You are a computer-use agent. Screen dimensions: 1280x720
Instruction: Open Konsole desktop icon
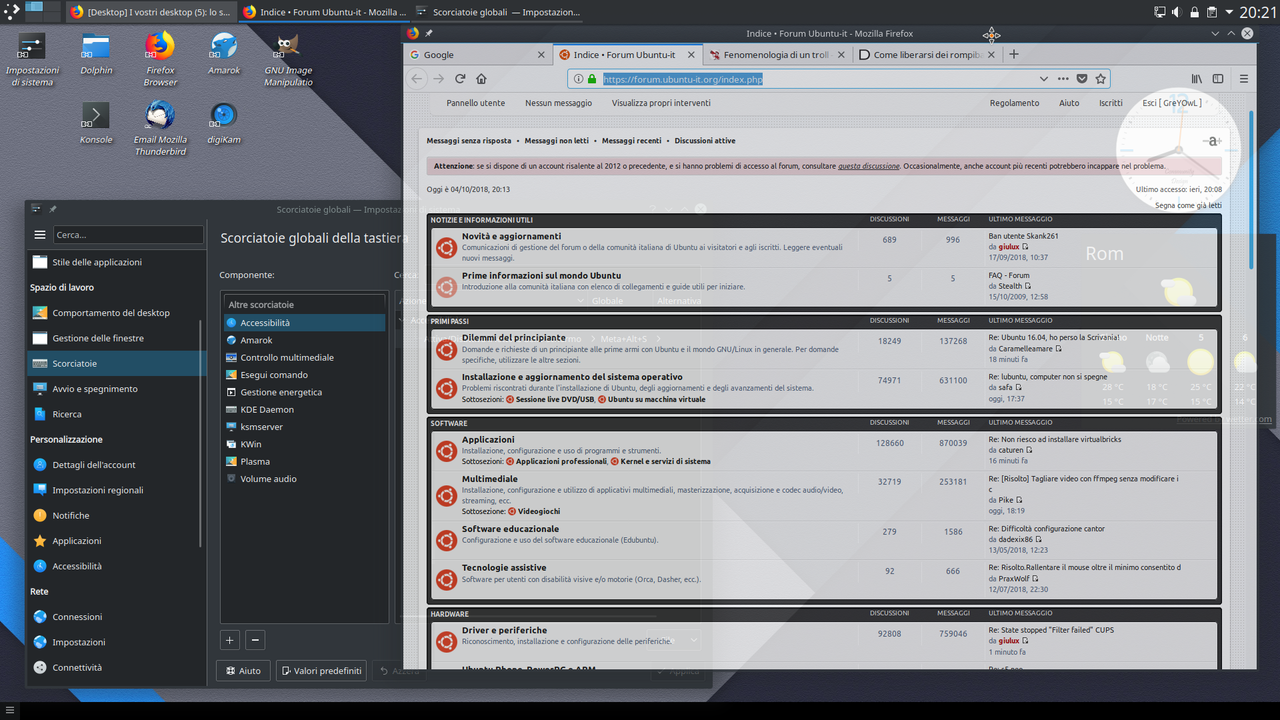coord(96,124)
